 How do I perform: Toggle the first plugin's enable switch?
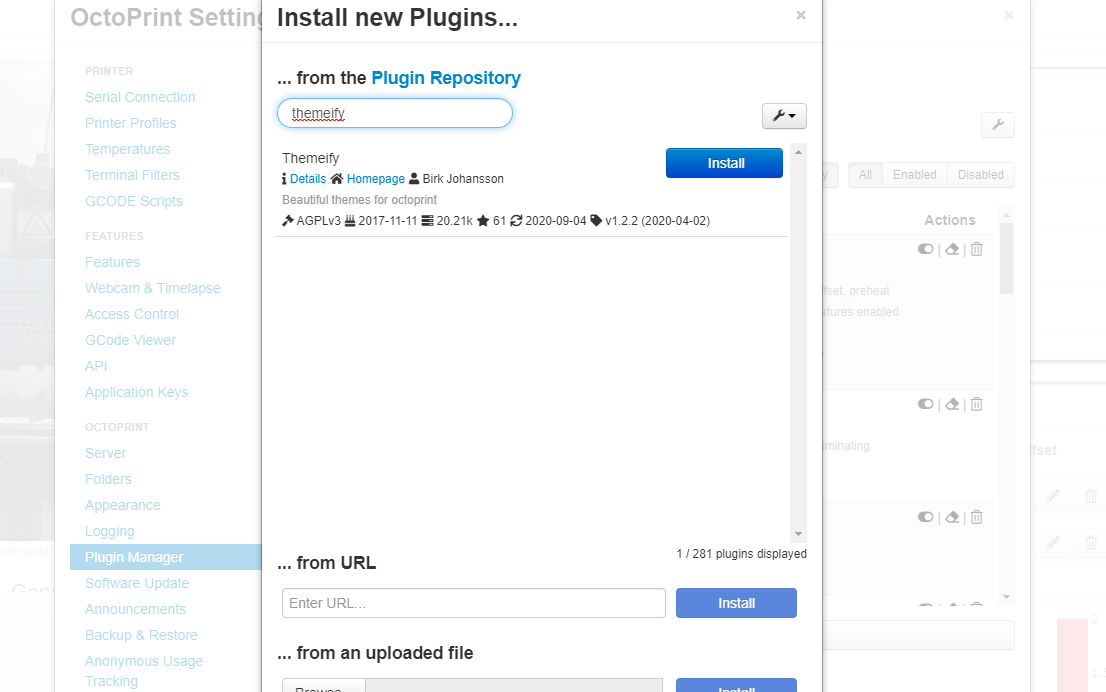click(x=925, y=249)
